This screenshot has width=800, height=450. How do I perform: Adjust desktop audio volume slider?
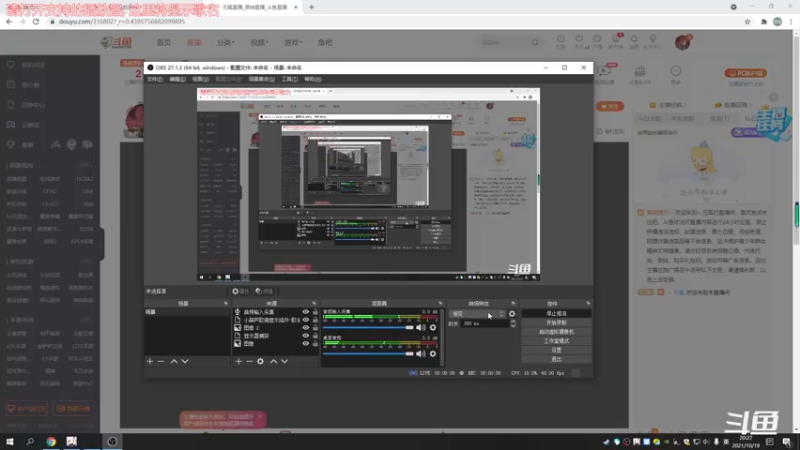click(x=368, y=354)
